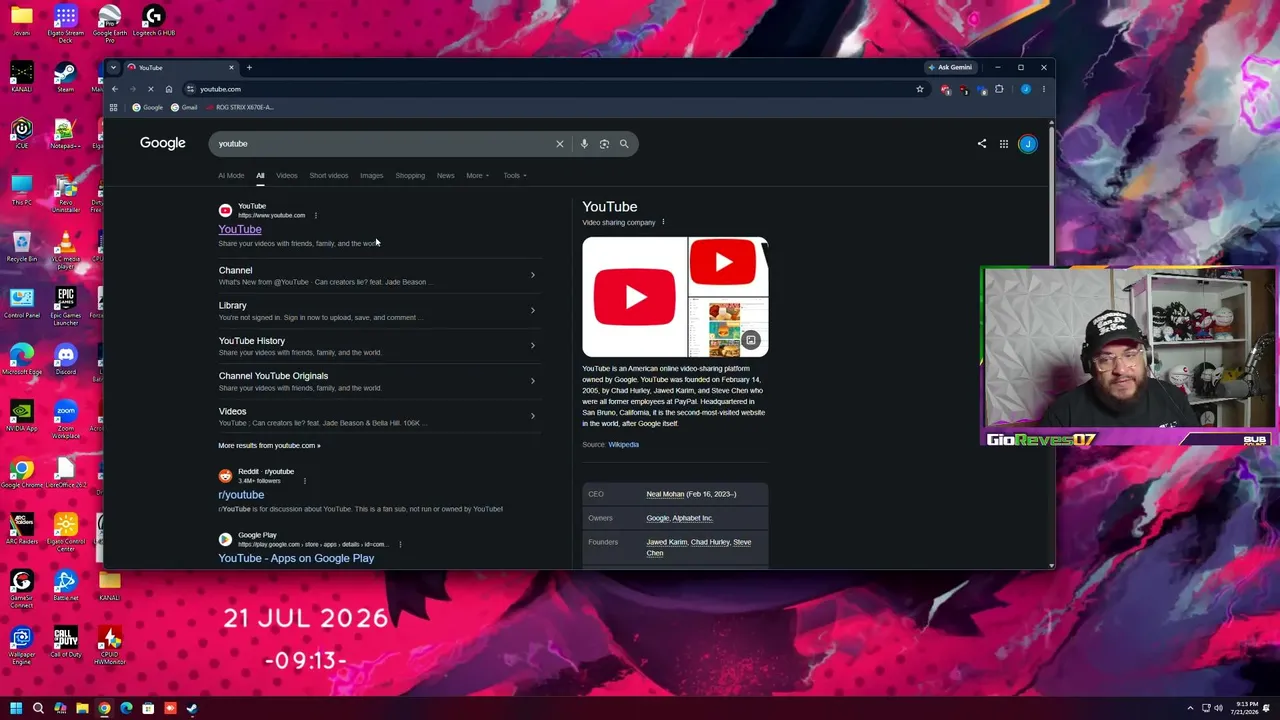
Task: Open the Chrome extensions puzzle menu
Action: pos(999,89)
